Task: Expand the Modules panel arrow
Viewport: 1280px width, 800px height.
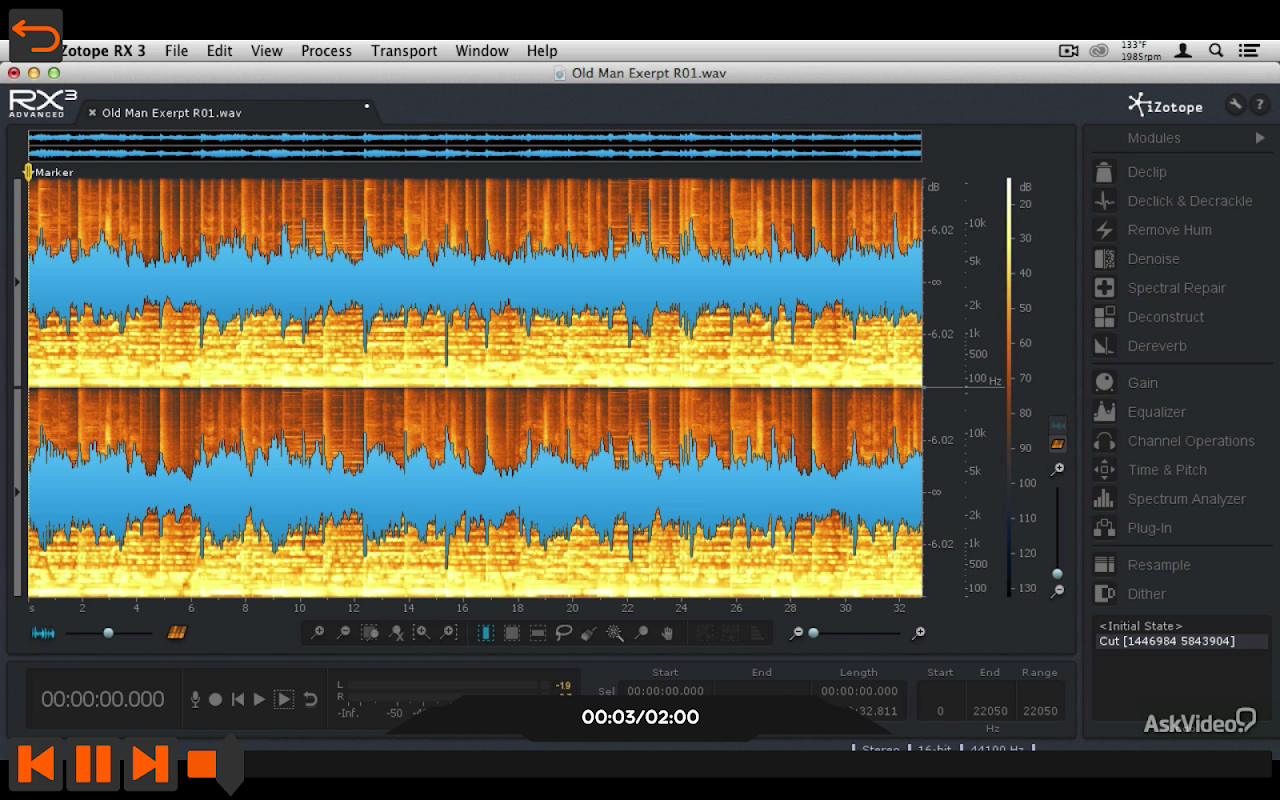Action: pyautogui.click(x=1260, y=138)
